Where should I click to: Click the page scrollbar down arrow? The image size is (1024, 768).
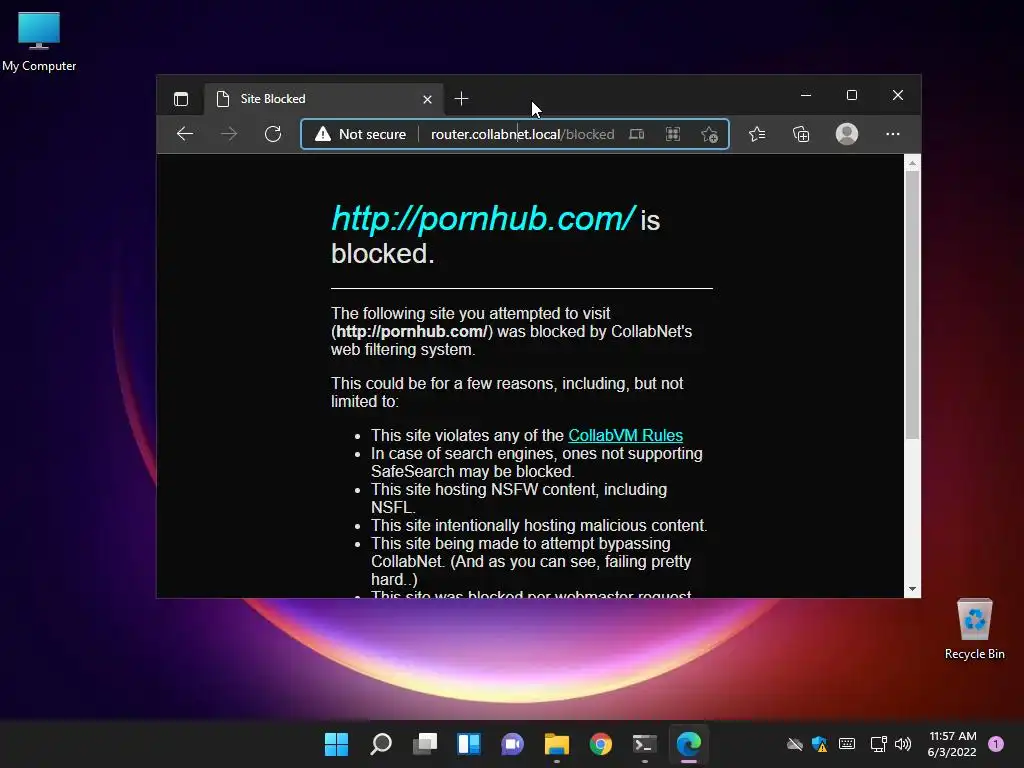(912, 589)
